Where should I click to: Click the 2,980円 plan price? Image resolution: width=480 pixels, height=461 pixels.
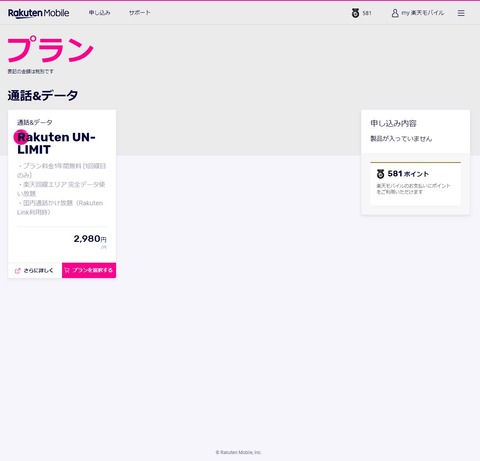90,239
